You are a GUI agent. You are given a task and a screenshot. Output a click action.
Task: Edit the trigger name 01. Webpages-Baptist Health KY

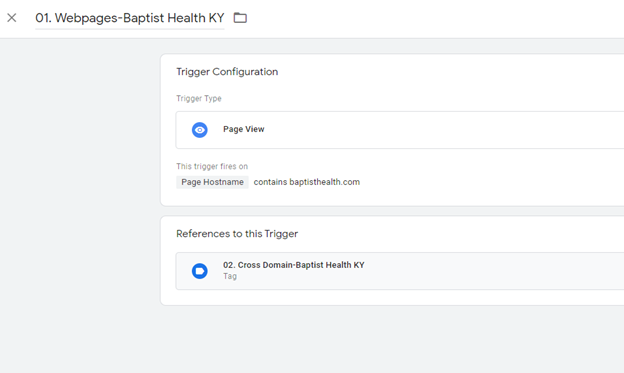(130, 18)
